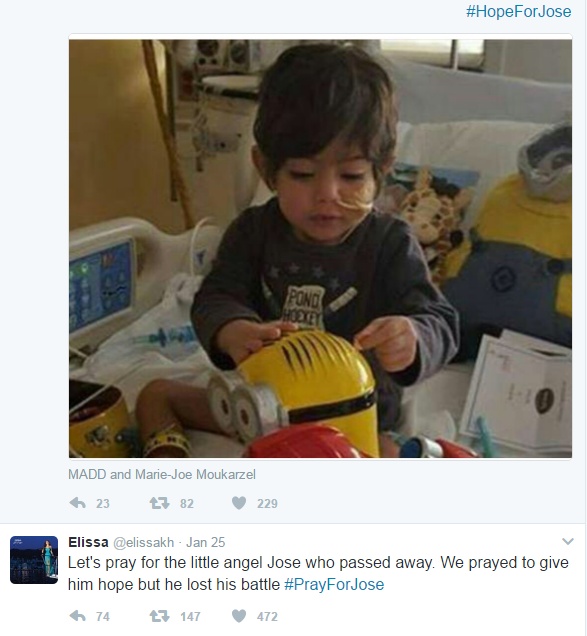Like Elissa's tweet with 472 likes
Image resolution: width=587 pixels, height=636 pixels.
click(x=239, y=617)
